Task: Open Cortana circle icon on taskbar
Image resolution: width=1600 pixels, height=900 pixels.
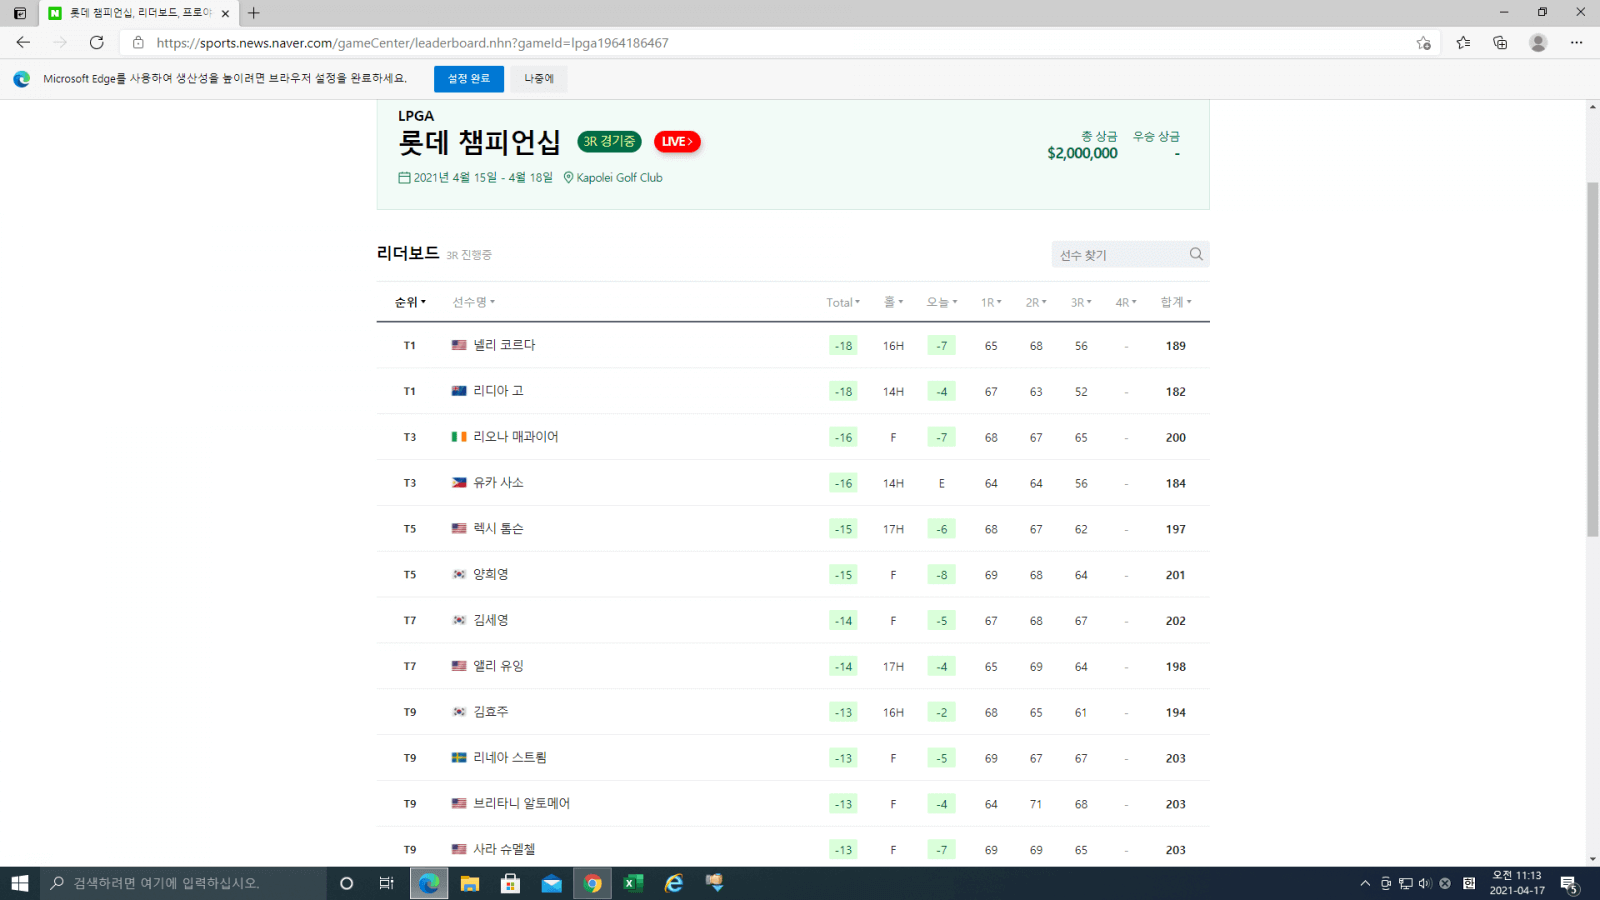Action: [x=347, y=883]
